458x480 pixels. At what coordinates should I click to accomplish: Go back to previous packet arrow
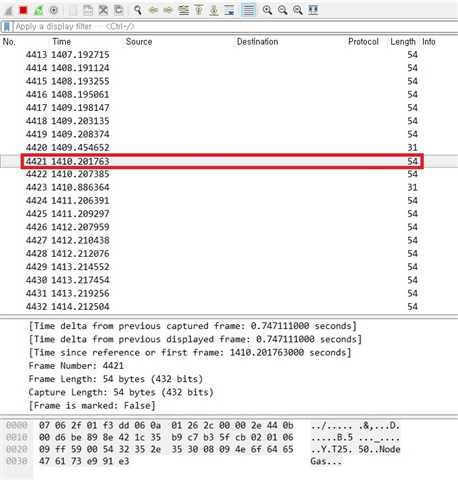tap(153, 10)
